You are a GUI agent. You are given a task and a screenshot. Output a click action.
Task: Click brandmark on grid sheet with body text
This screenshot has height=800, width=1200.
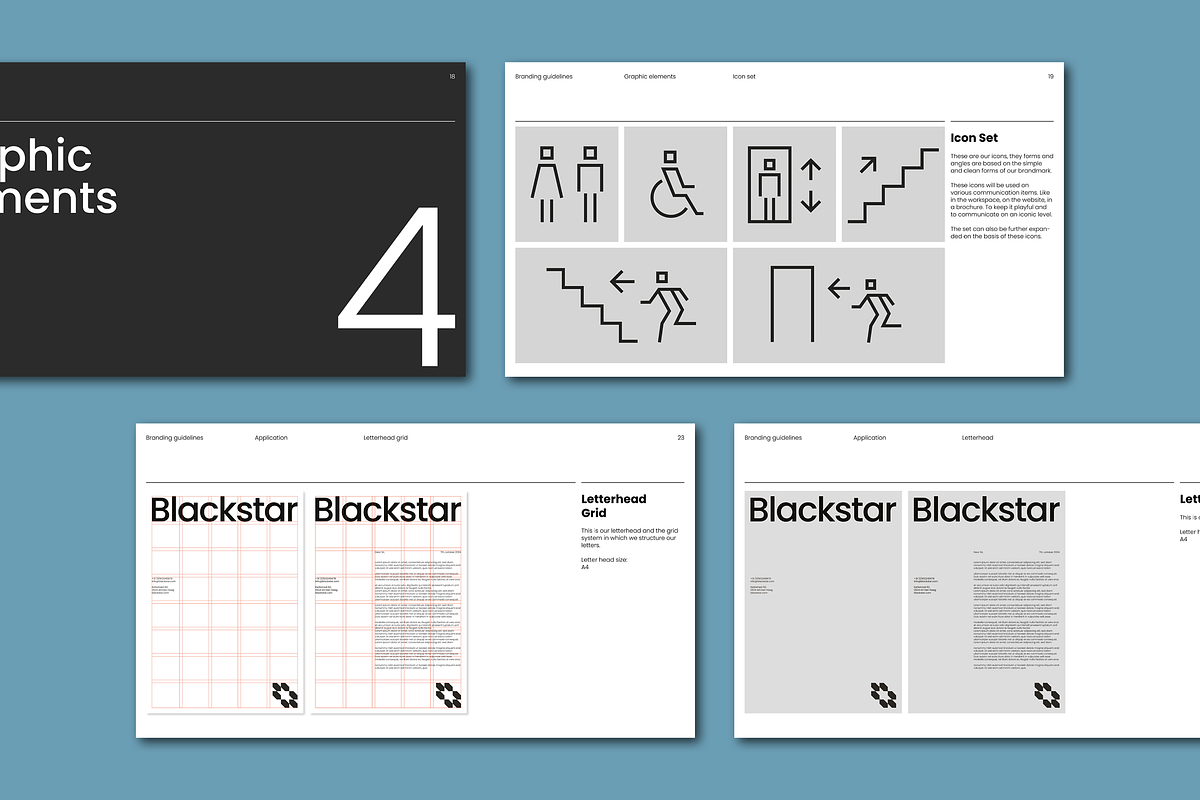pyautogui.click(x=449, y=695)
